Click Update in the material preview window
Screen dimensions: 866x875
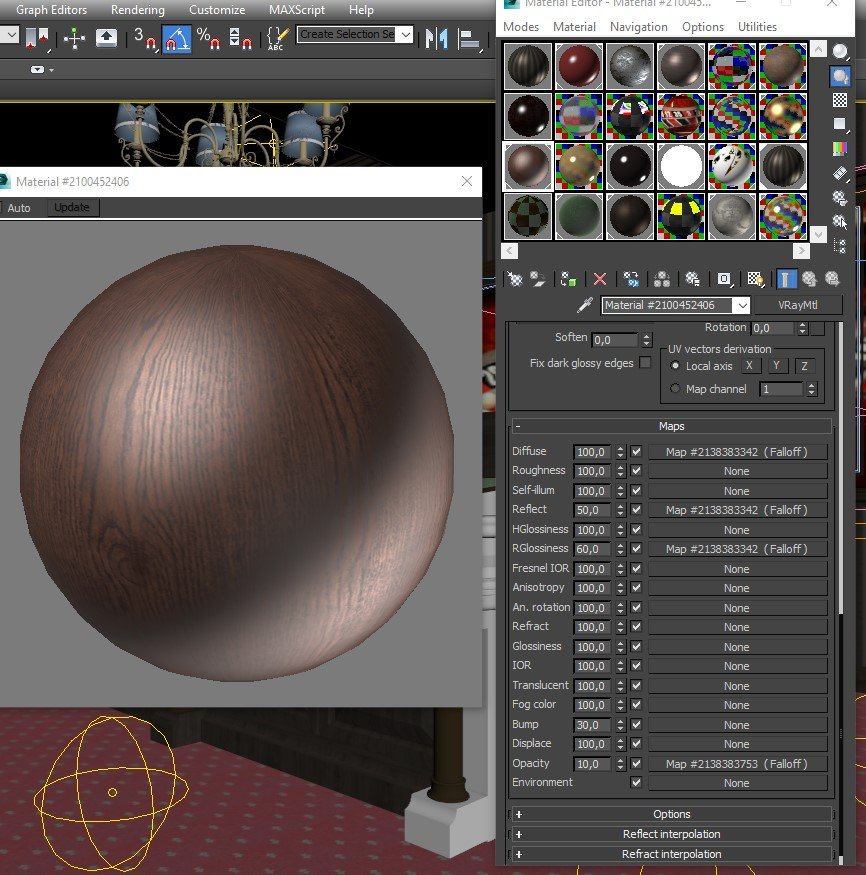[x=72, y=208]
